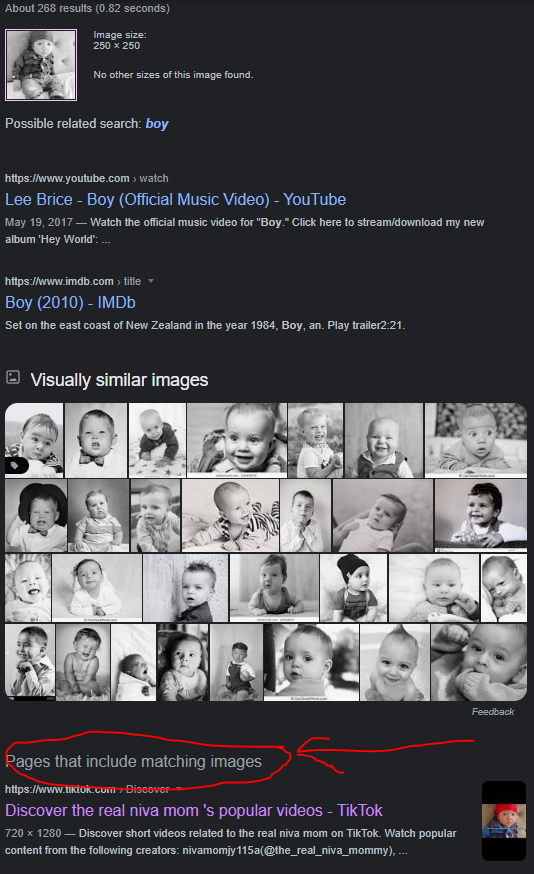This screenshot has width=534, height=874.
Task: Select the baby chewing hand thumbnail, bottom row
Action: (x=479, y=662)
